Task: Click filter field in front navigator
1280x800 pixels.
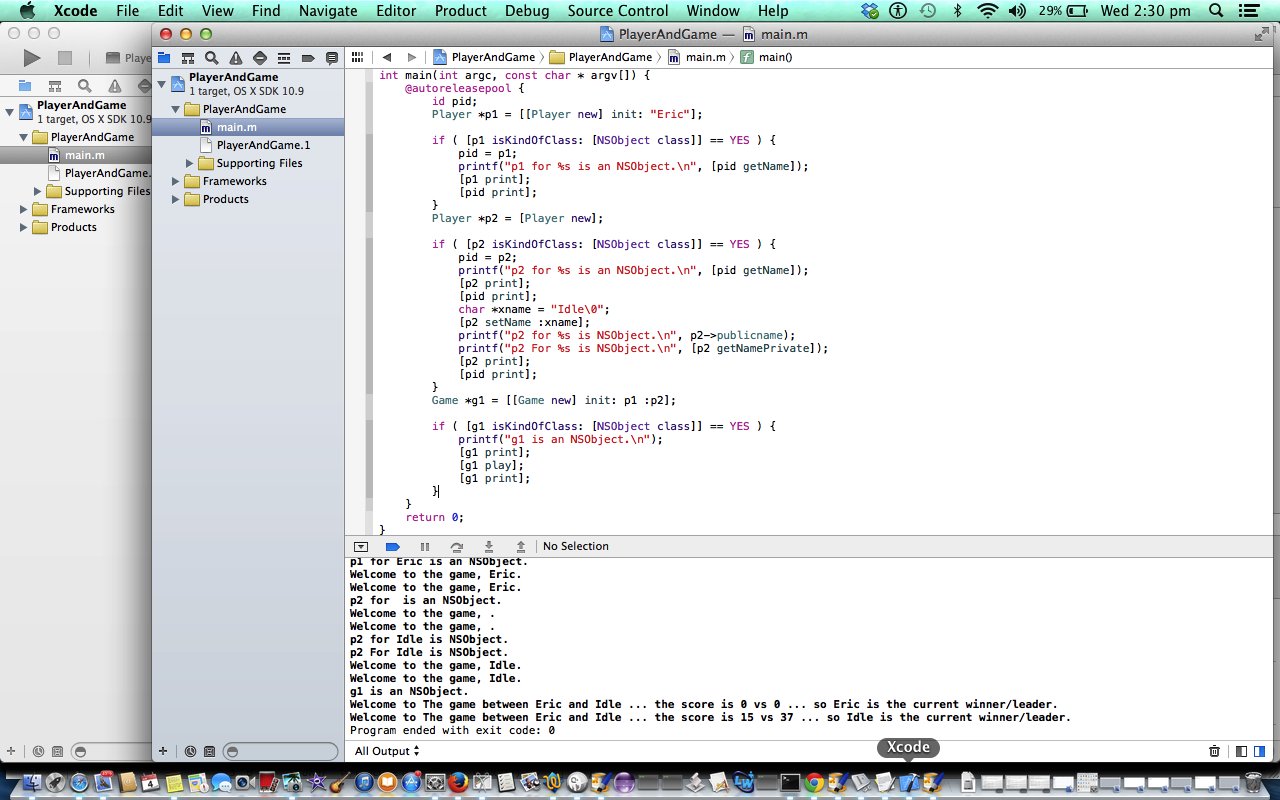Action: (280, 751)
